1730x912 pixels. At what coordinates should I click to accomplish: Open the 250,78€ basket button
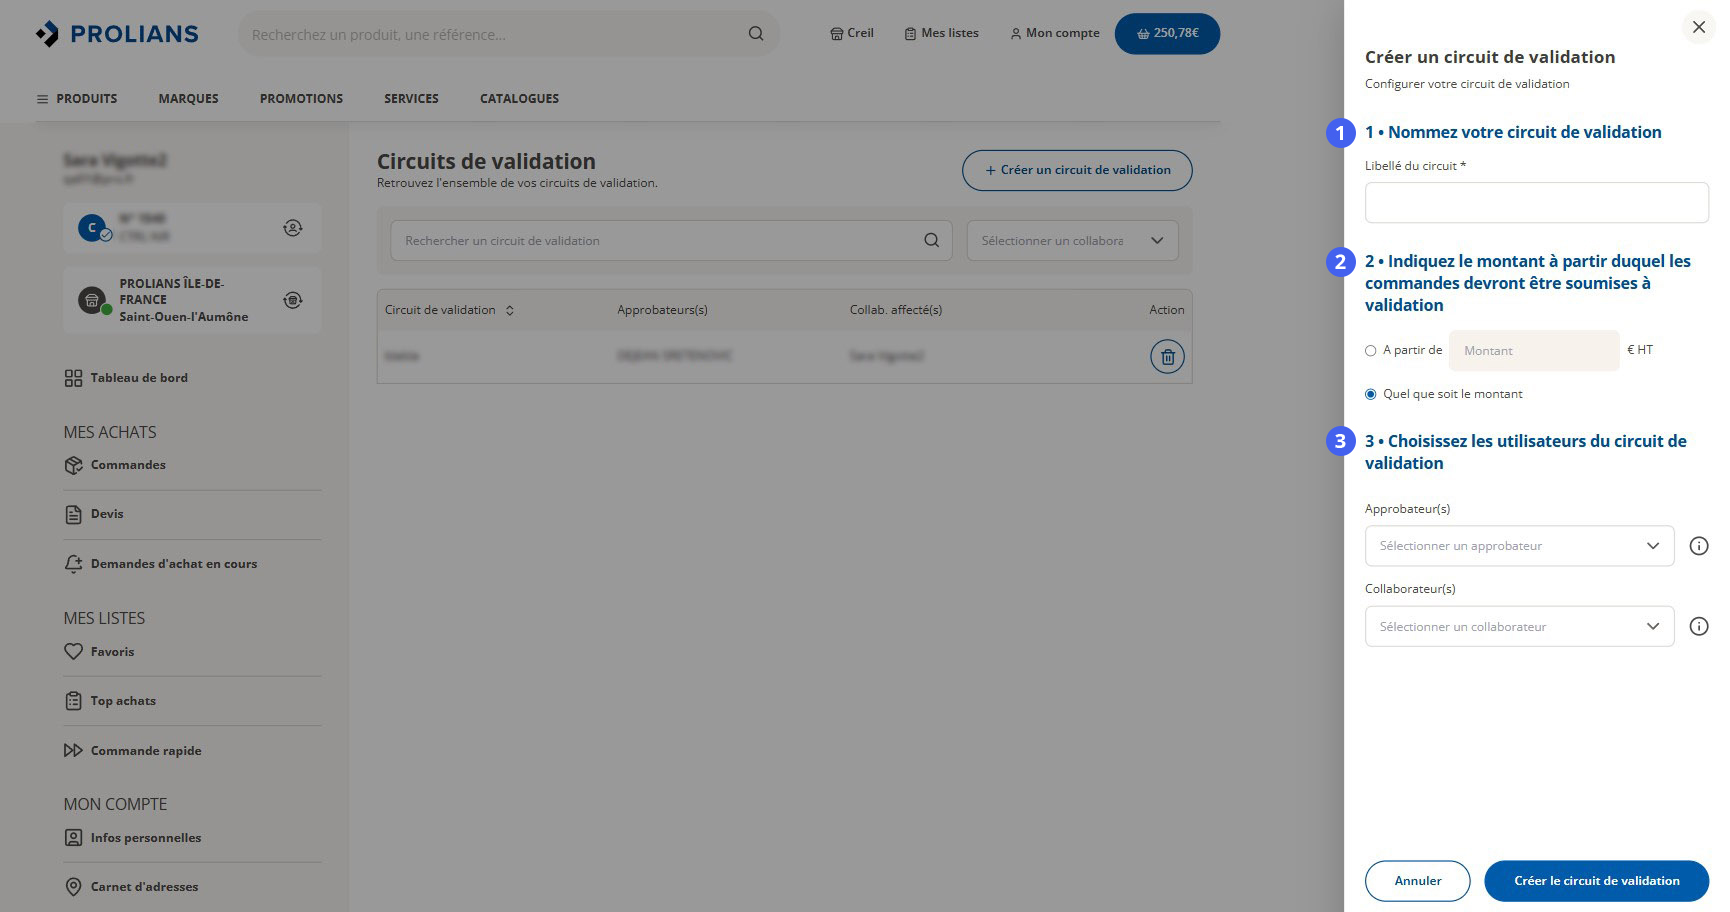pyautogui.click(x=1167, y=33)
